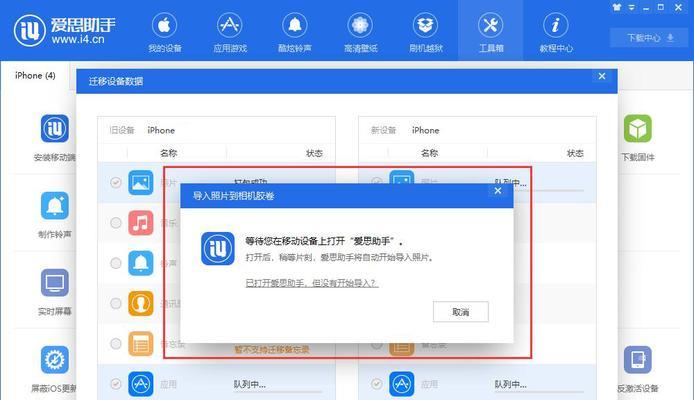Click old device music note icon

(141, 223)
